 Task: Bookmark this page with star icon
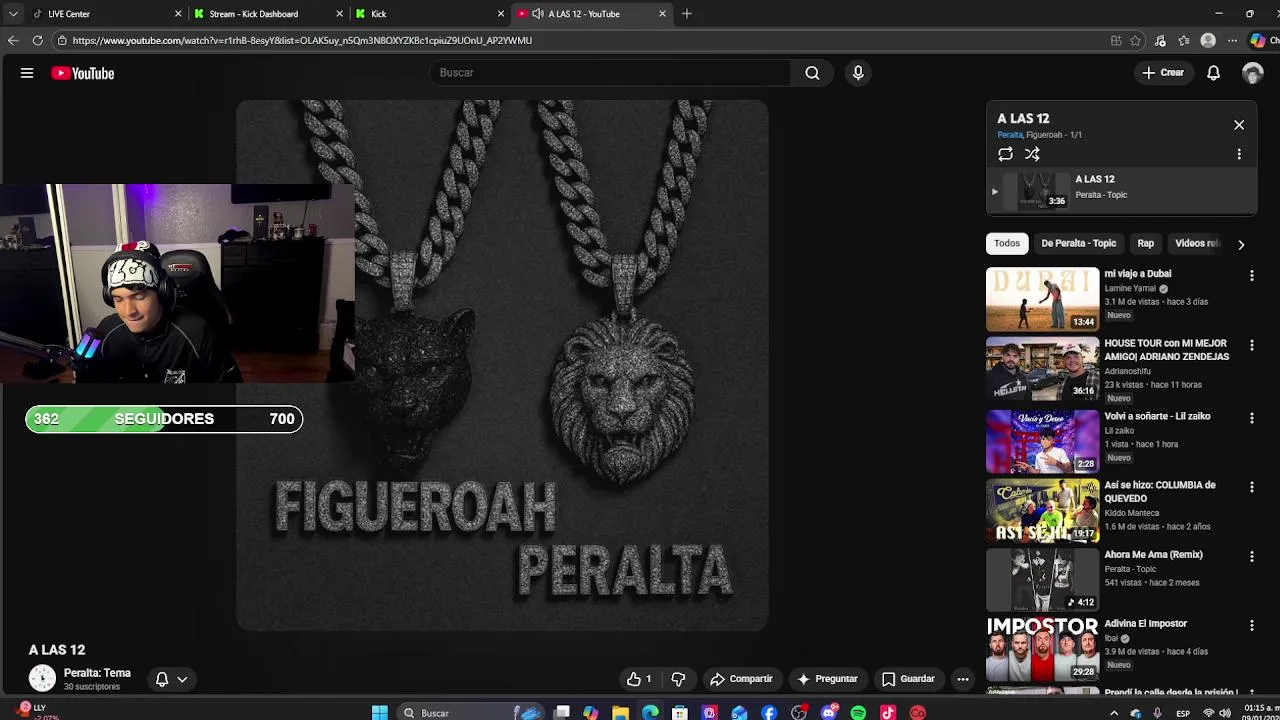[1135, 41]
